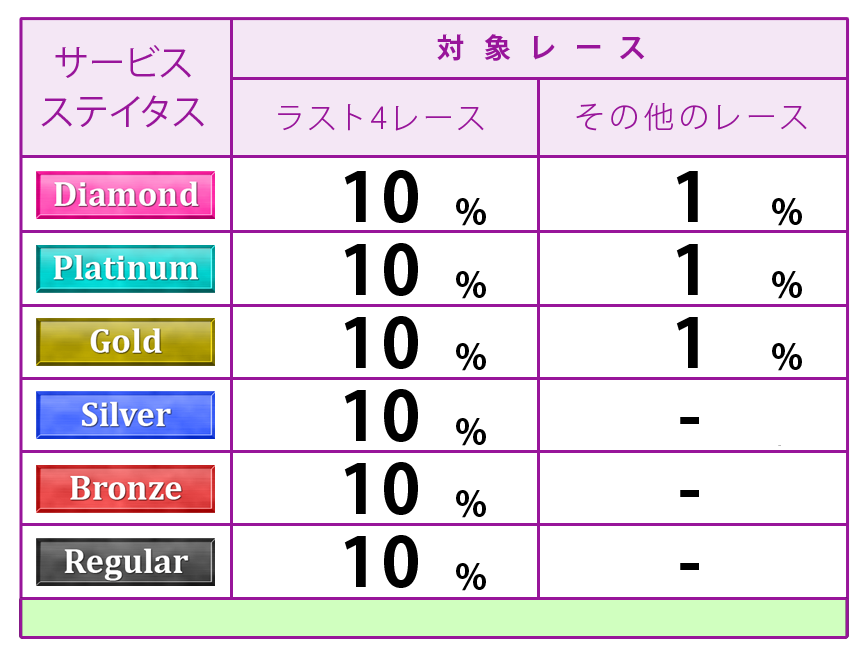Click the red Bronze status badge
Image resolution: width=866 pixels, height=660 pixels.
coord(125,488)
